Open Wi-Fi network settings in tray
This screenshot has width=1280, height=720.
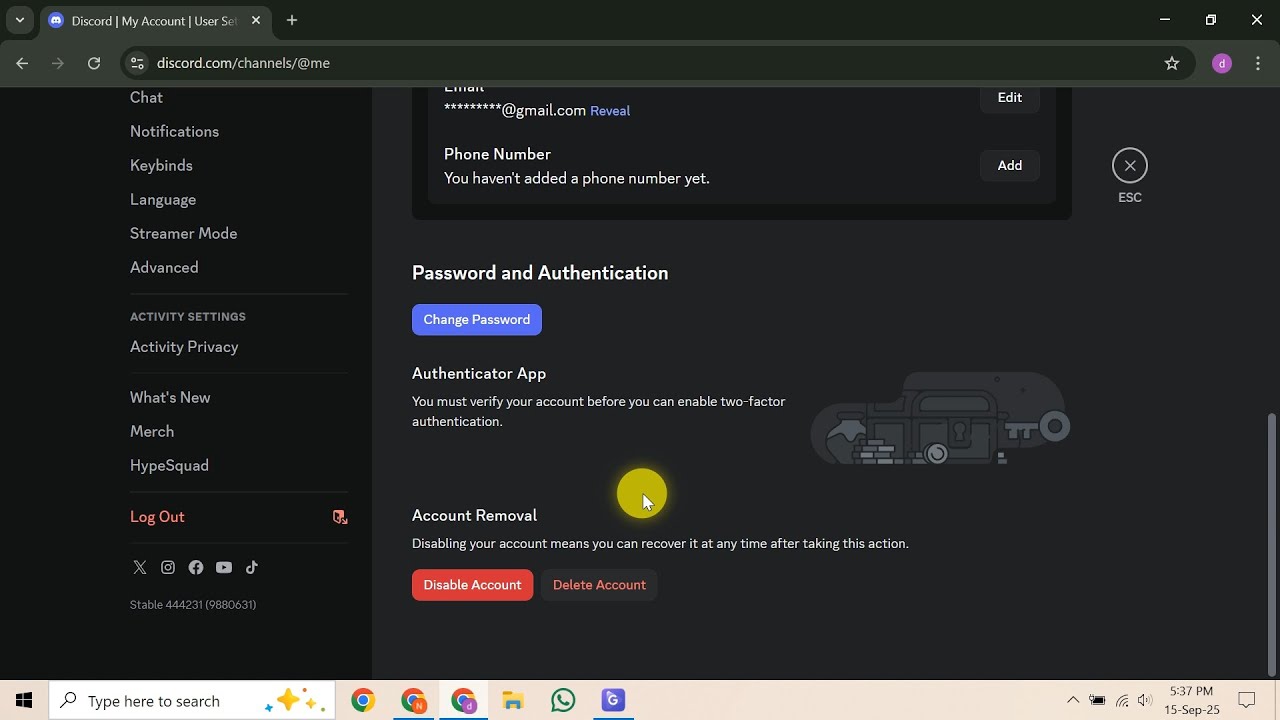pos(1122,700)
